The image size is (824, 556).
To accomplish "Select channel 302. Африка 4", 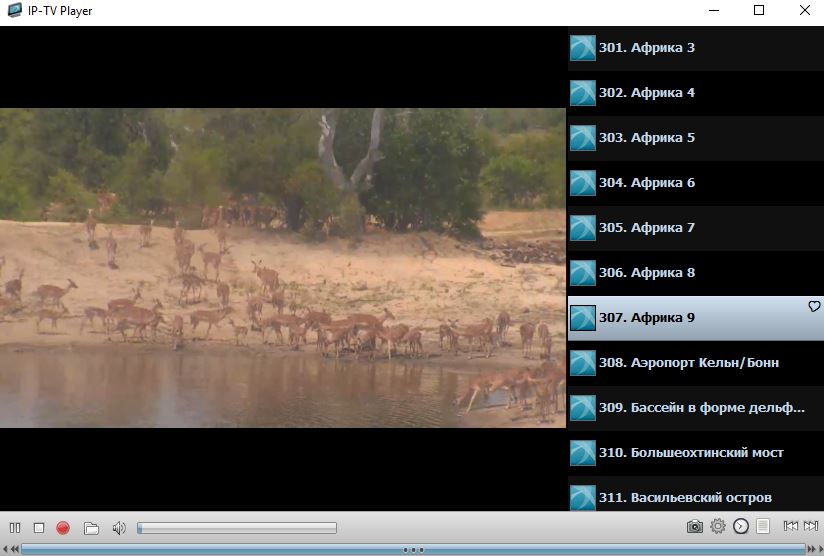I will tap(696, 93).
